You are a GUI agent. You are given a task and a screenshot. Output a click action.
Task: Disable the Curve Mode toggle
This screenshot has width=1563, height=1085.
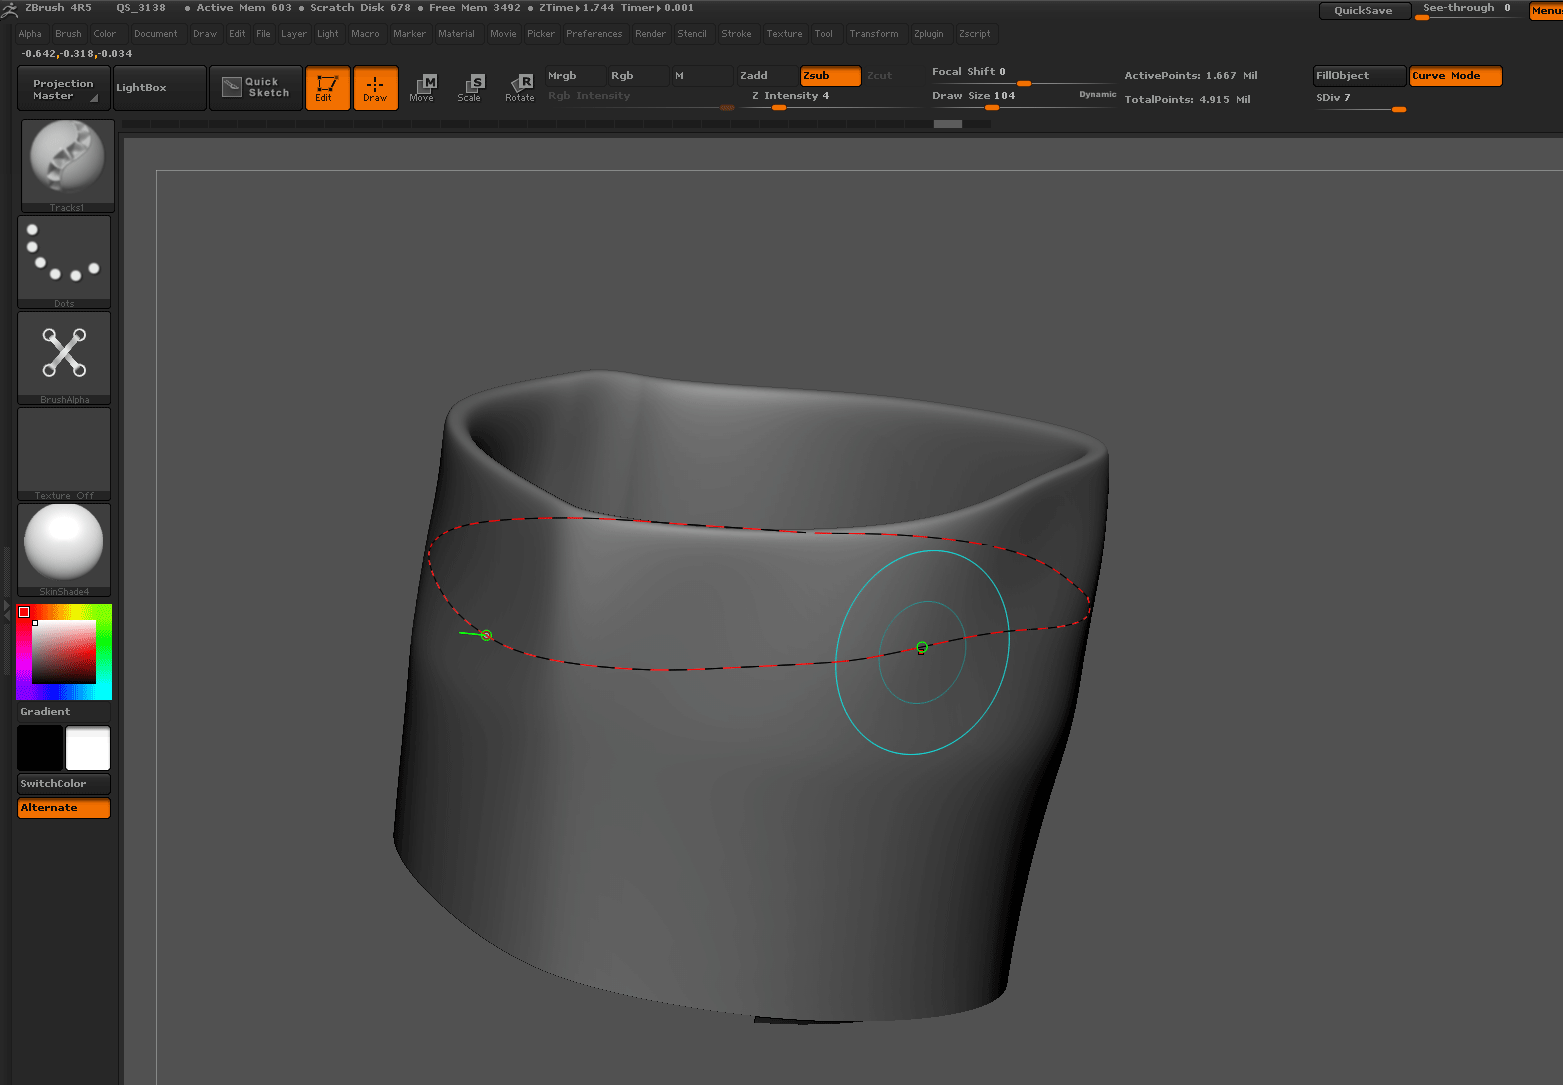1455,76
